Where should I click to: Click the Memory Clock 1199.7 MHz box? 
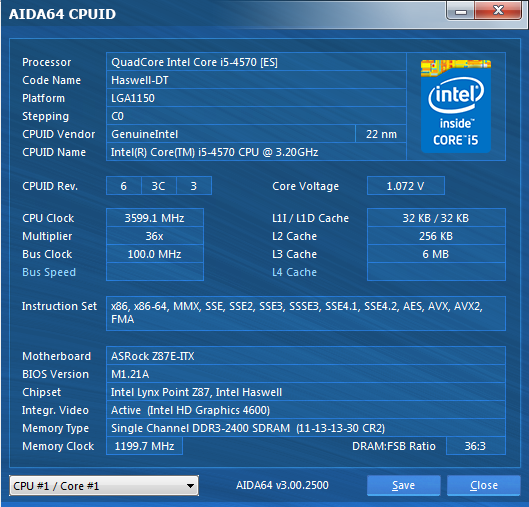pos(144,446)
